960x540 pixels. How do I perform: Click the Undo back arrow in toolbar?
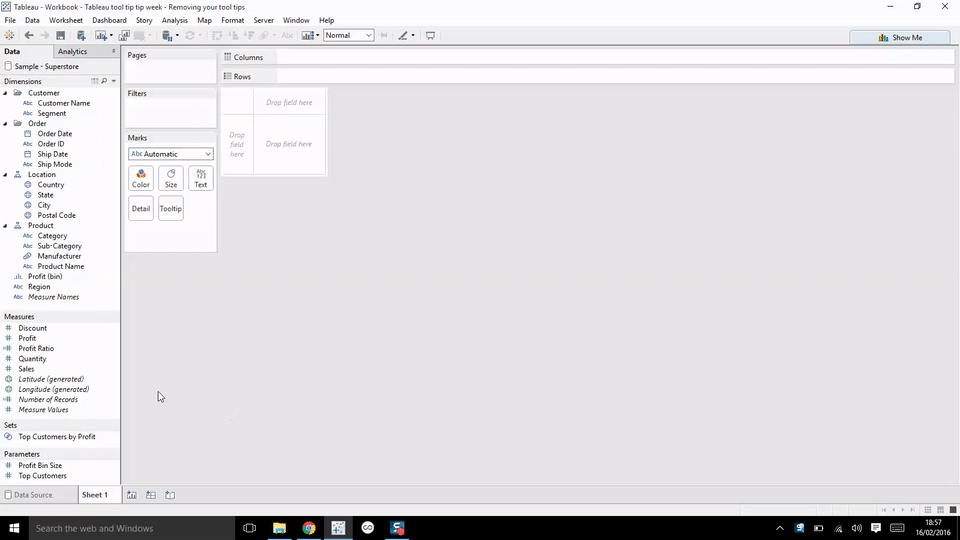click(29, 36)
